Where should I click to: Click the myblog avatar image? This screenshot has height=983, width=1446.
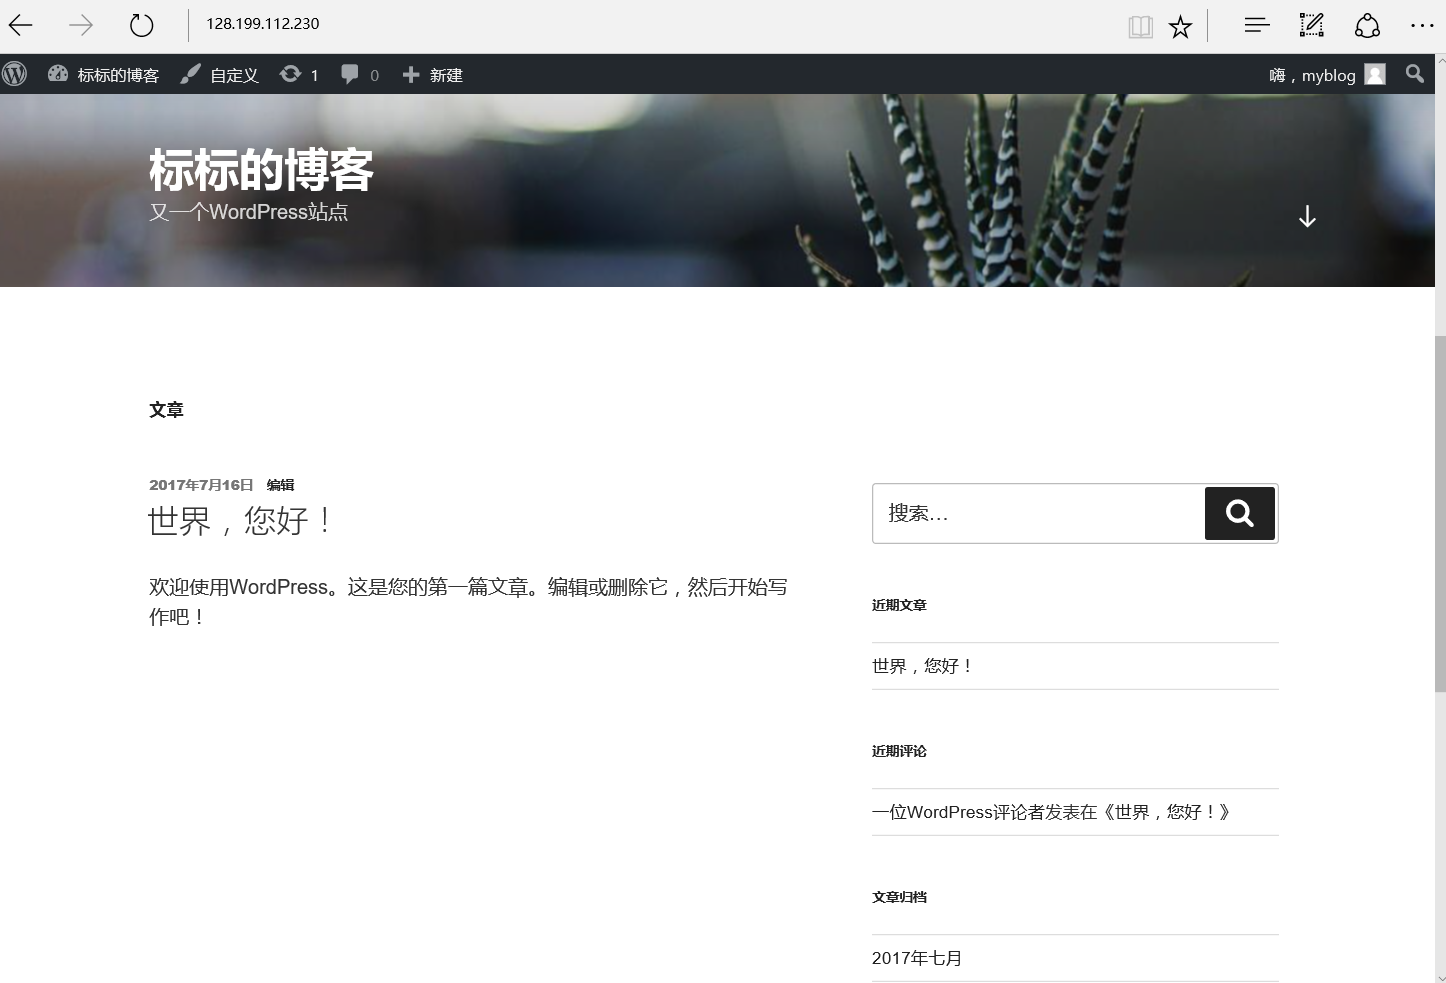1375,75
